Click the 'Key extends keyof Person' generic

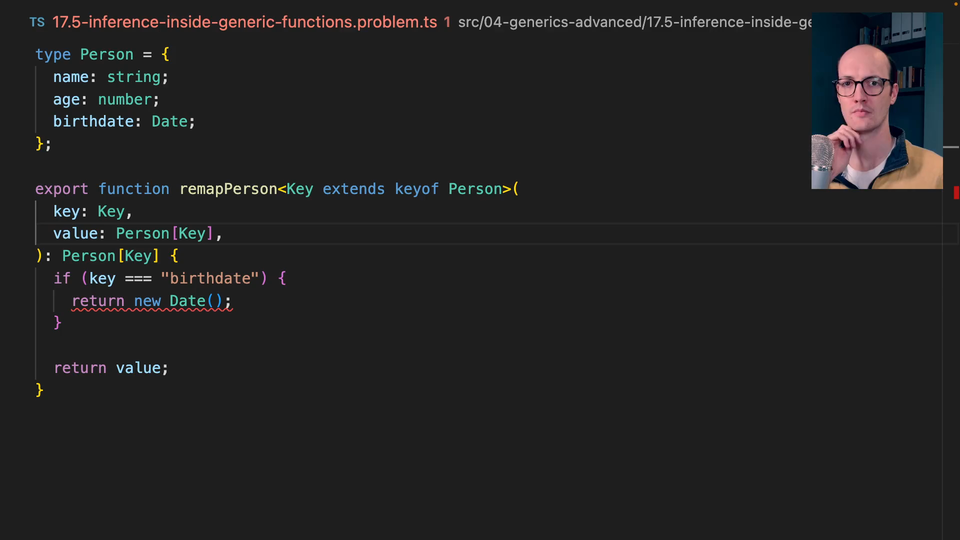394,189
